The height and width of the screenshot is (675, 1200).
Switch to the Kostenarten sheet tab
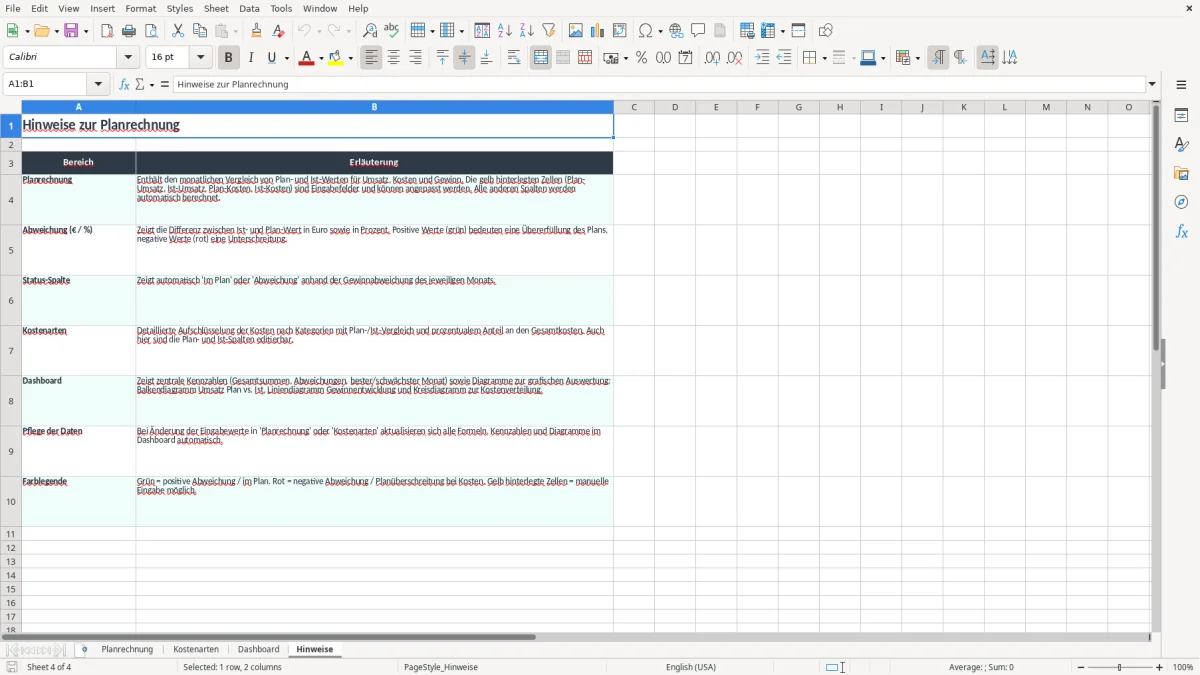(x=196, y=650)
